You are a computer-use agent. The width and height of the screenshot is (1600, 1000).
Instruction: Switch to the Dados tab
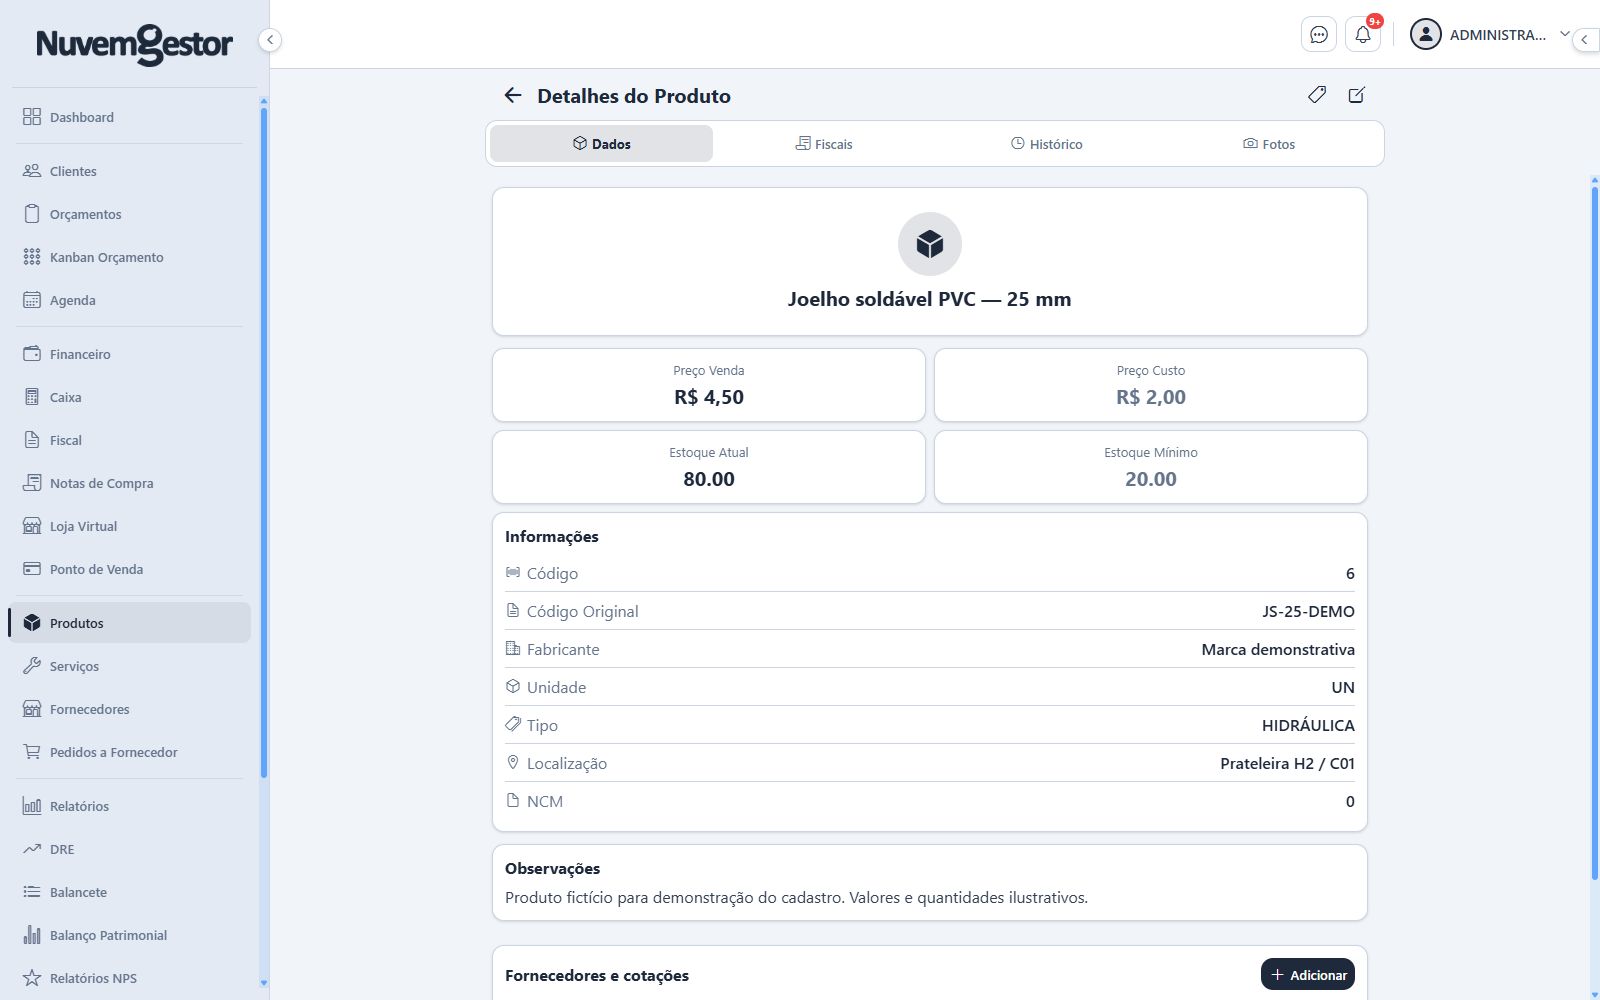[601, 144]
